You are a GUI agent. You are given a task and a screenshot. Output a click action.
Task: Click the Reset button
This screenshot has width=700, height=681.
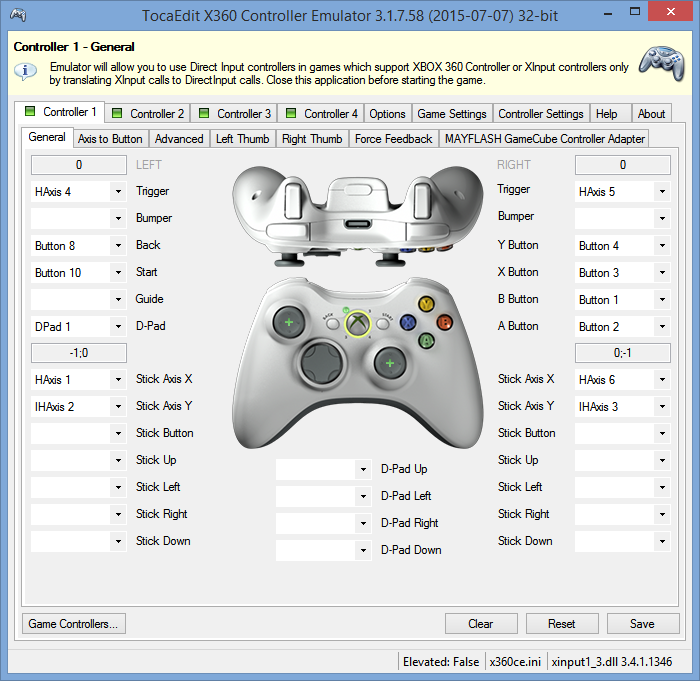click(x=562, y=623)
